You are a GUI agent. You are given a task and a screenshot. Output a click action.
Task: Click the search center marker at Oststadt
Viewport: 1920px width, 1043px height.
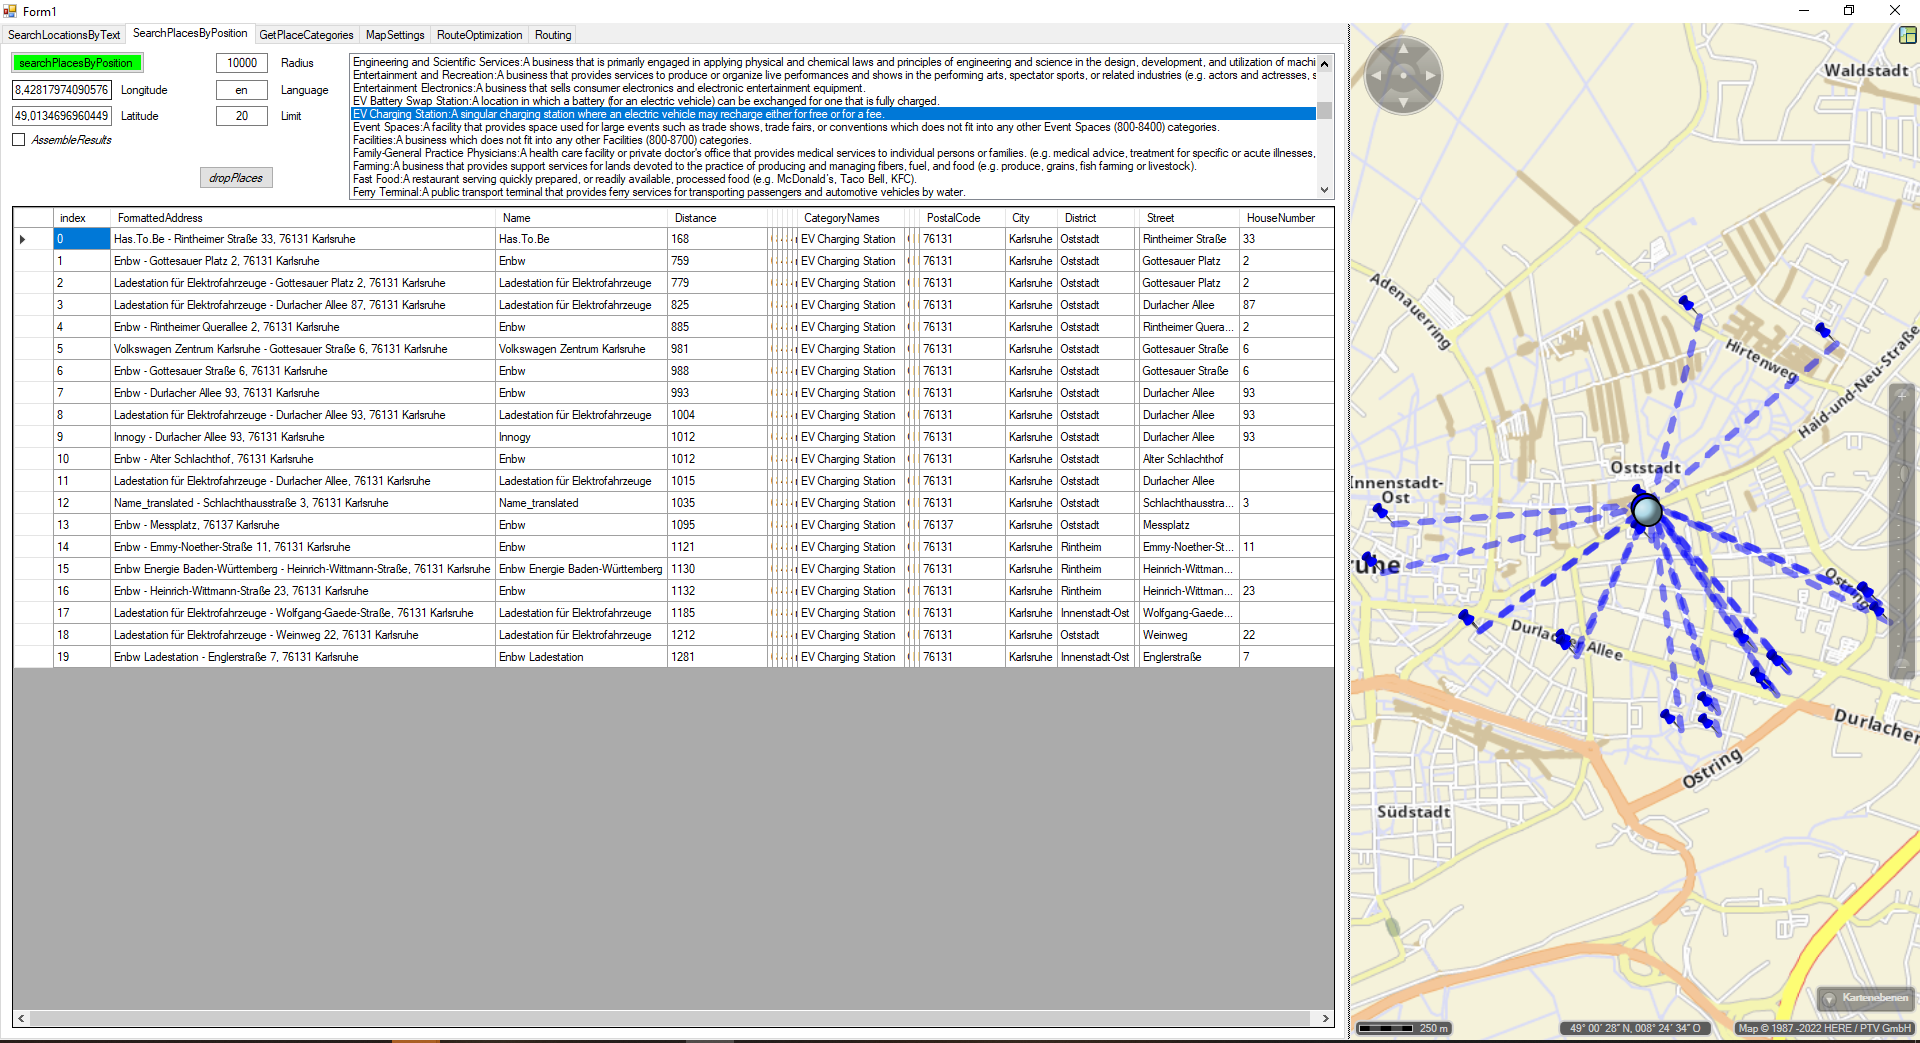1646,511
